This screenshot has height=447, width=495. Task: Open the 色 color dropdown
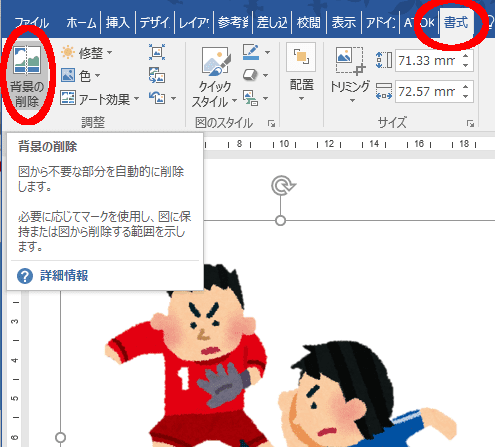81,76
